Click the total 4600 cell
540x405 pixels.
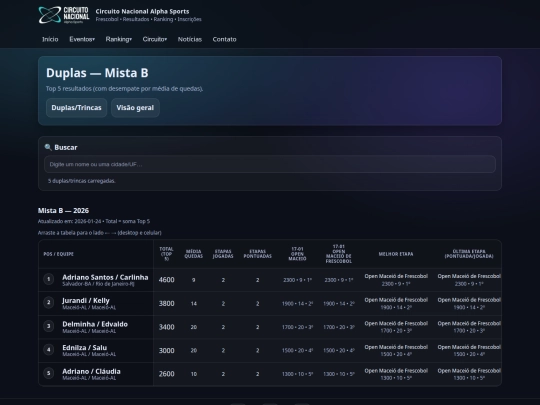click(x=166, y=280)
